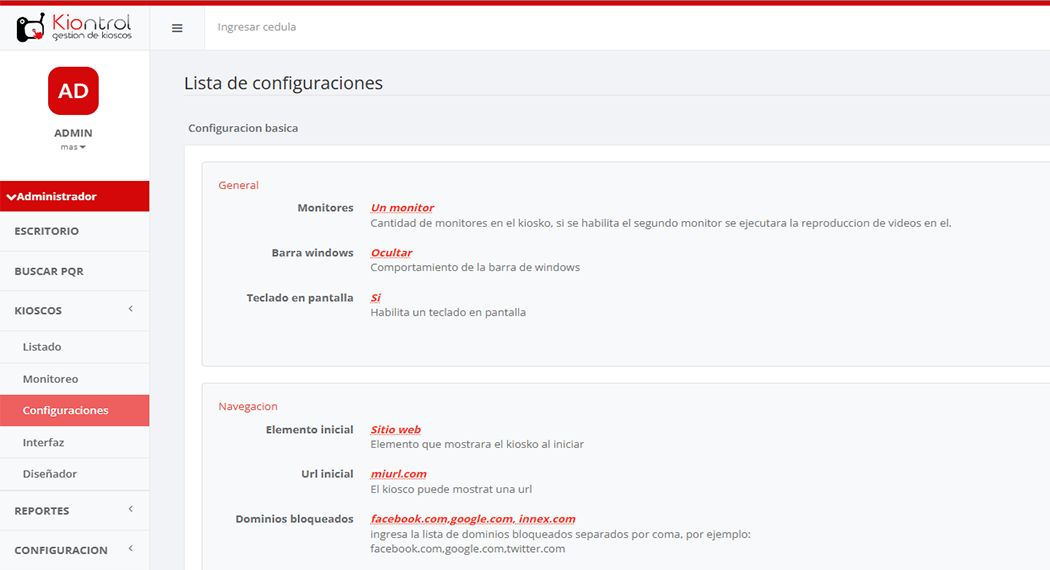
Task: Go to BUSCAR PQR
Action: 49,271
